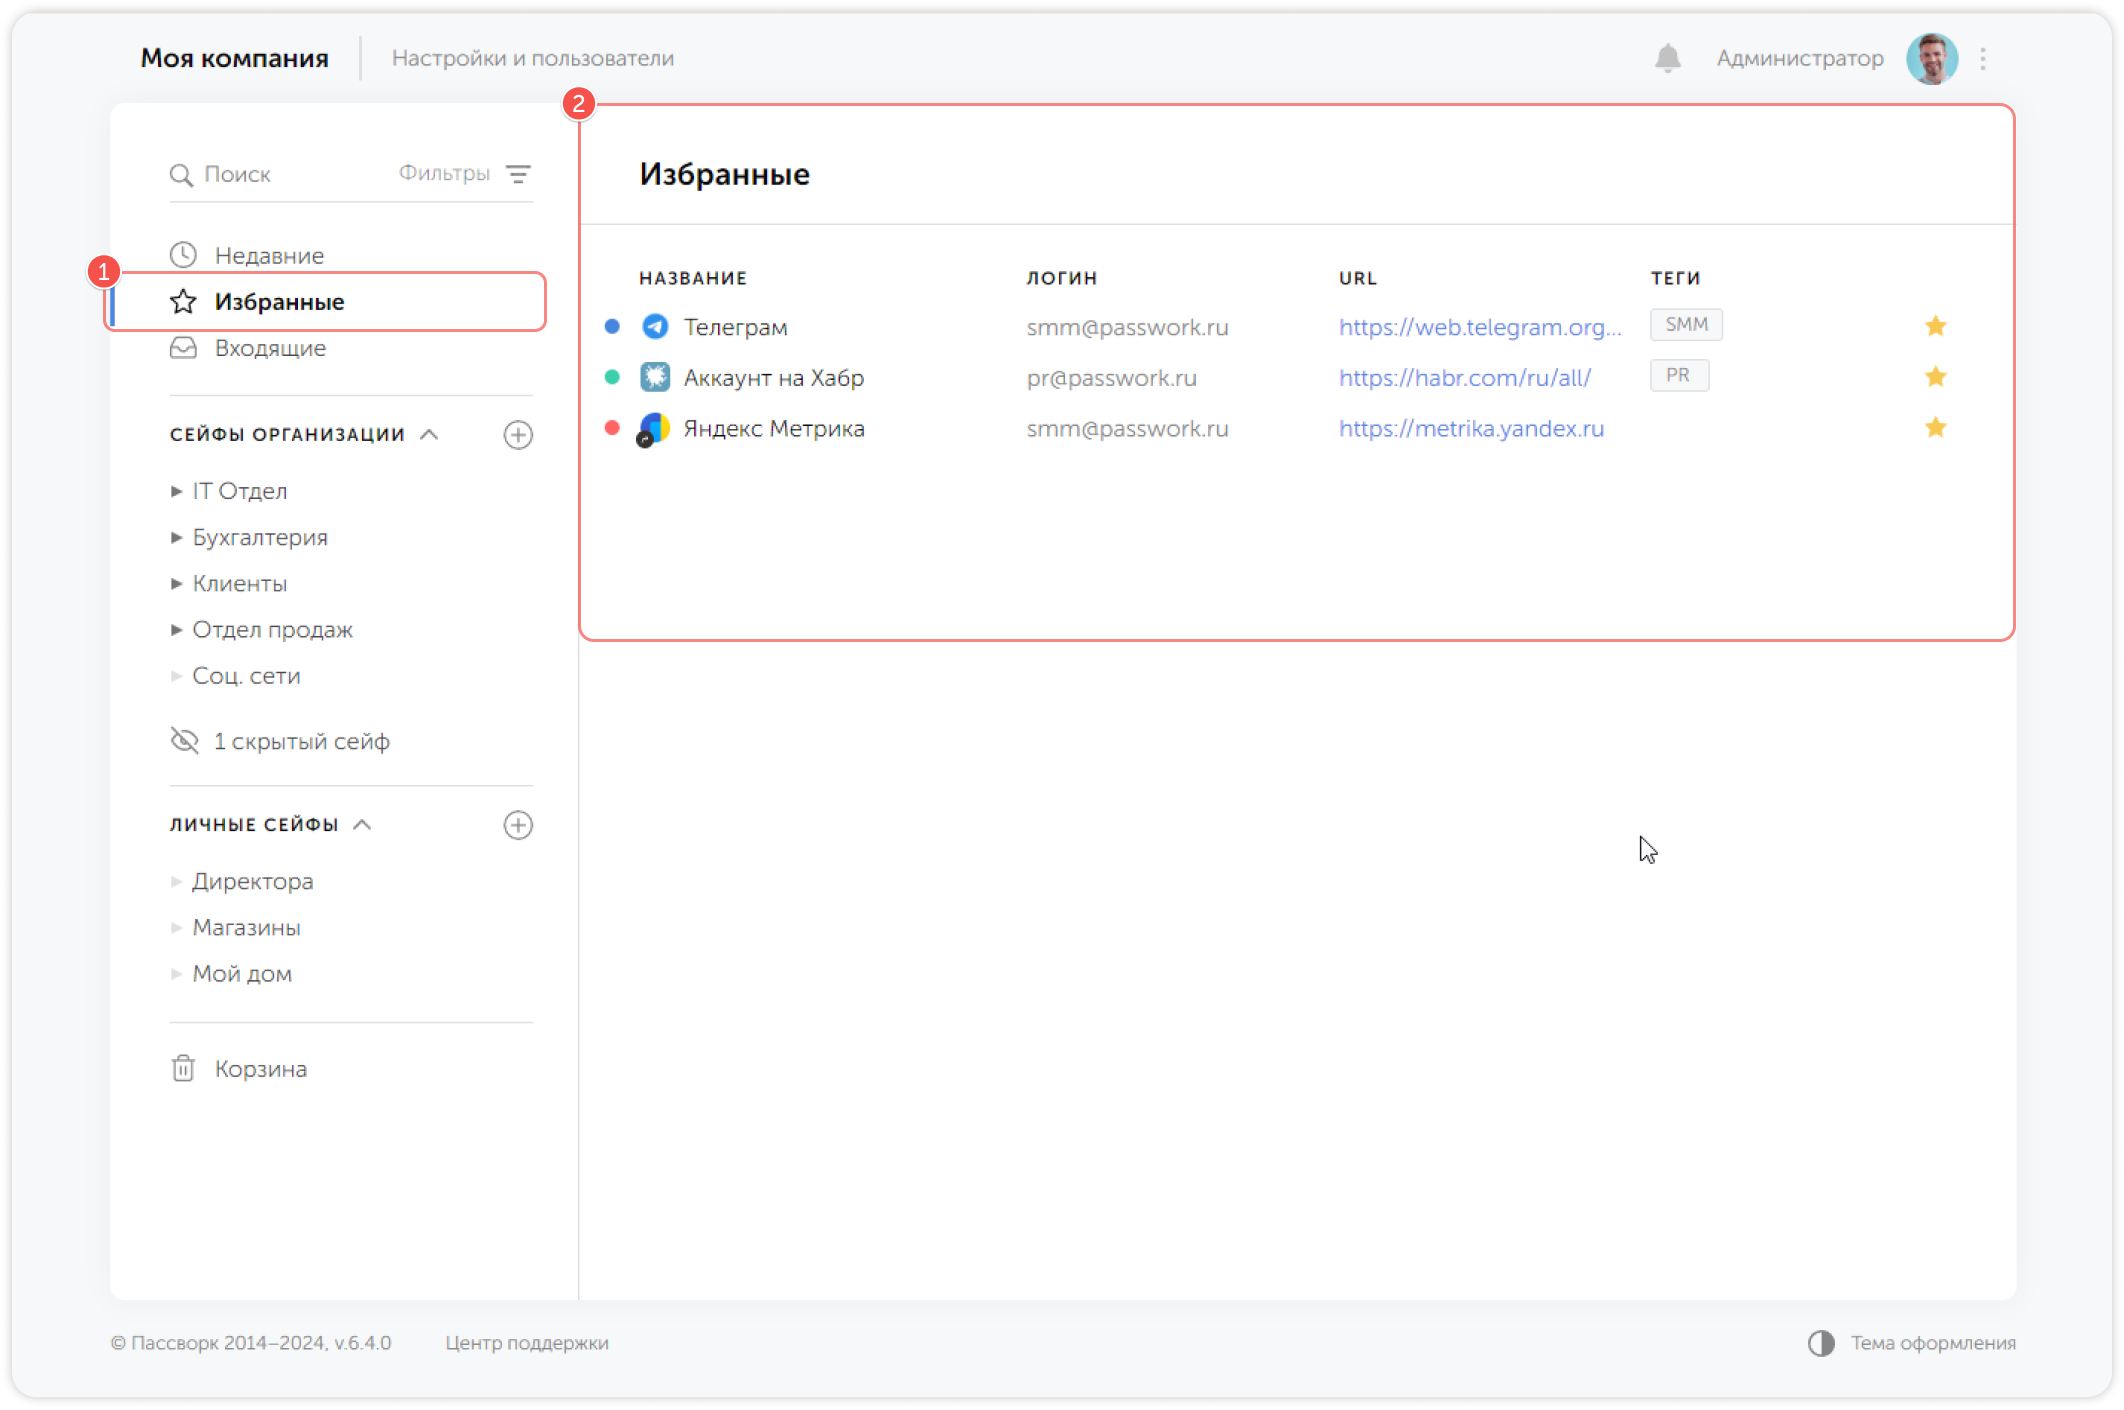Screen dimensions: 2124x1410
Task: Click the administrator avatar picture
Action: (1931, 58)
